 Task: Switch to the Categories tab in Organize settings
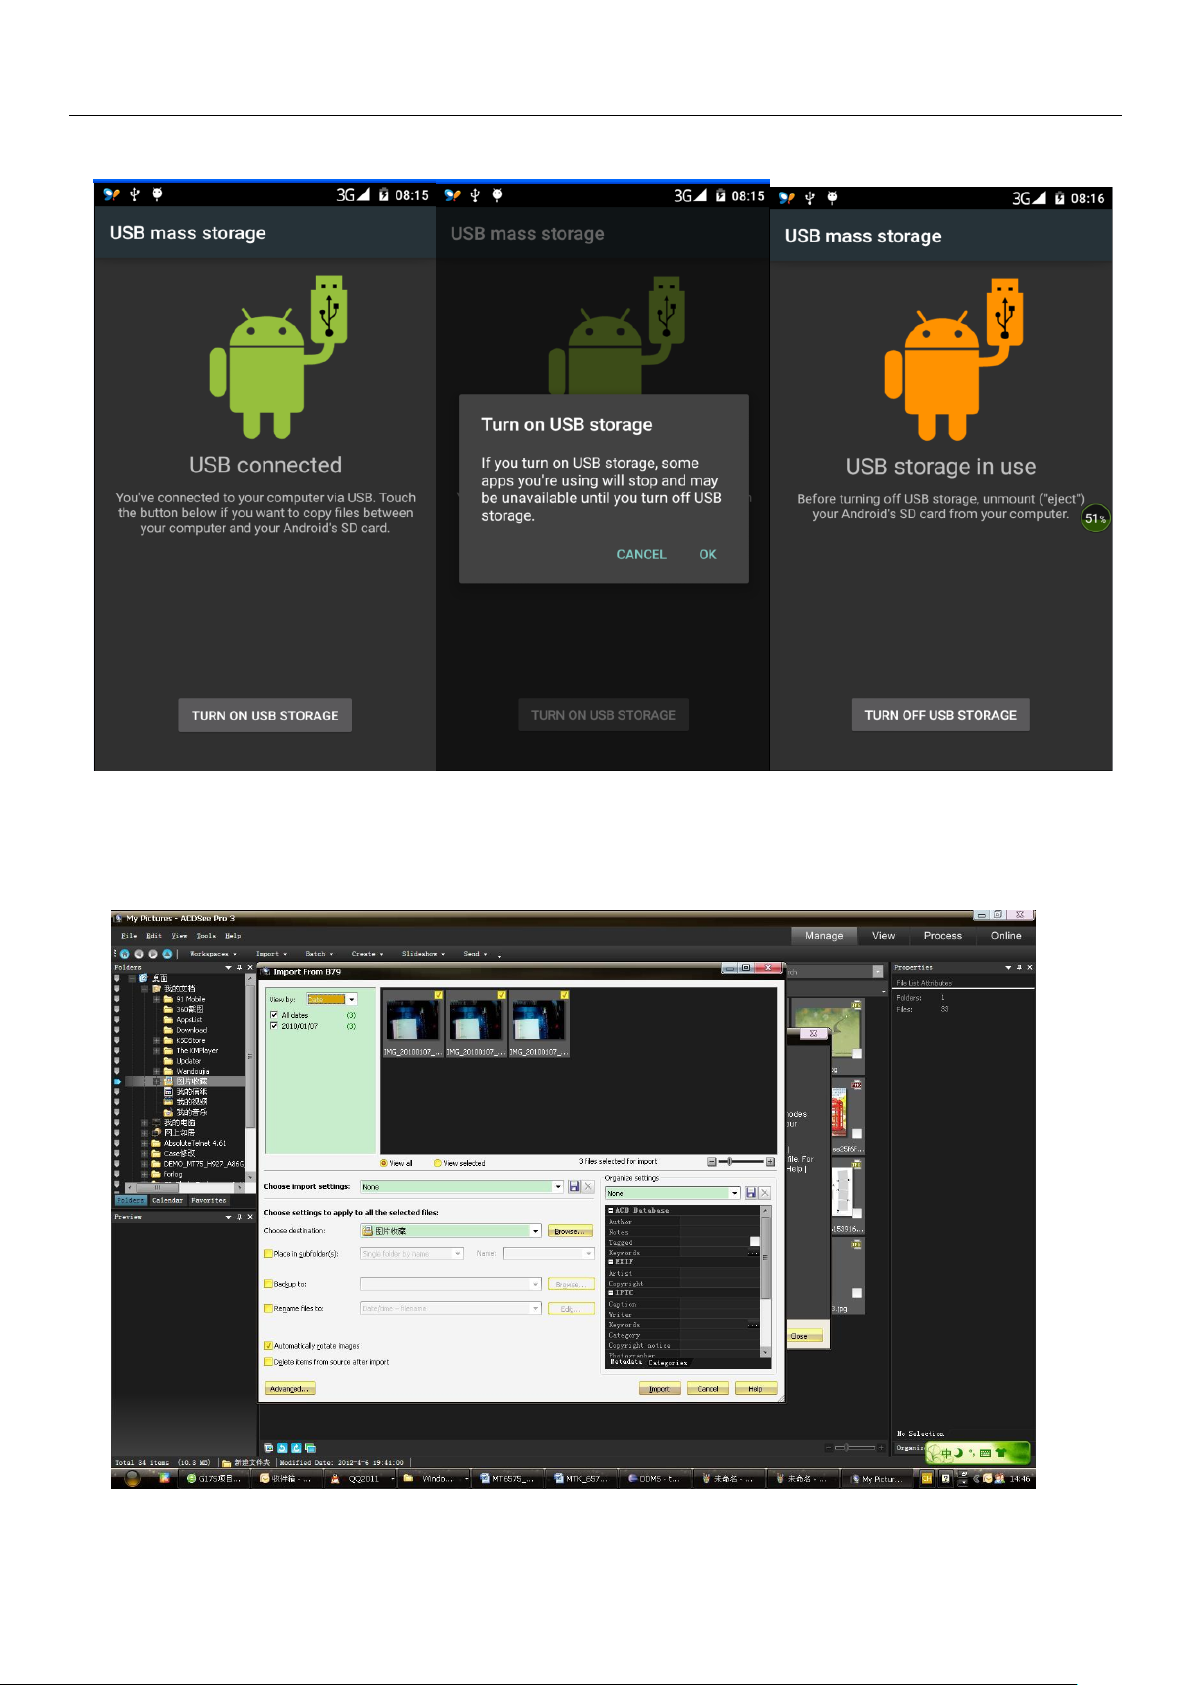(x=668, y=1363)
